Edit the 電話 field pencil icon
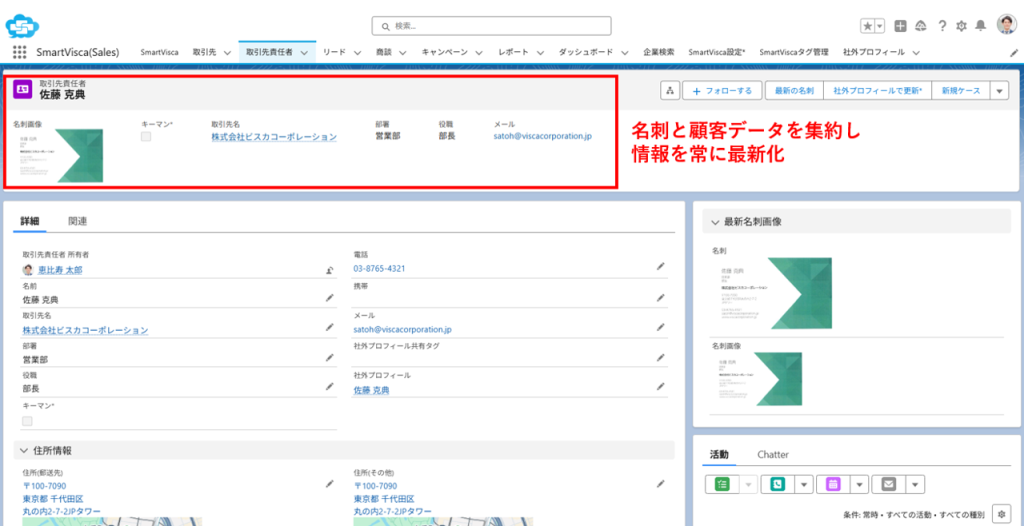 pyautogui.click(x=661, y=267)
